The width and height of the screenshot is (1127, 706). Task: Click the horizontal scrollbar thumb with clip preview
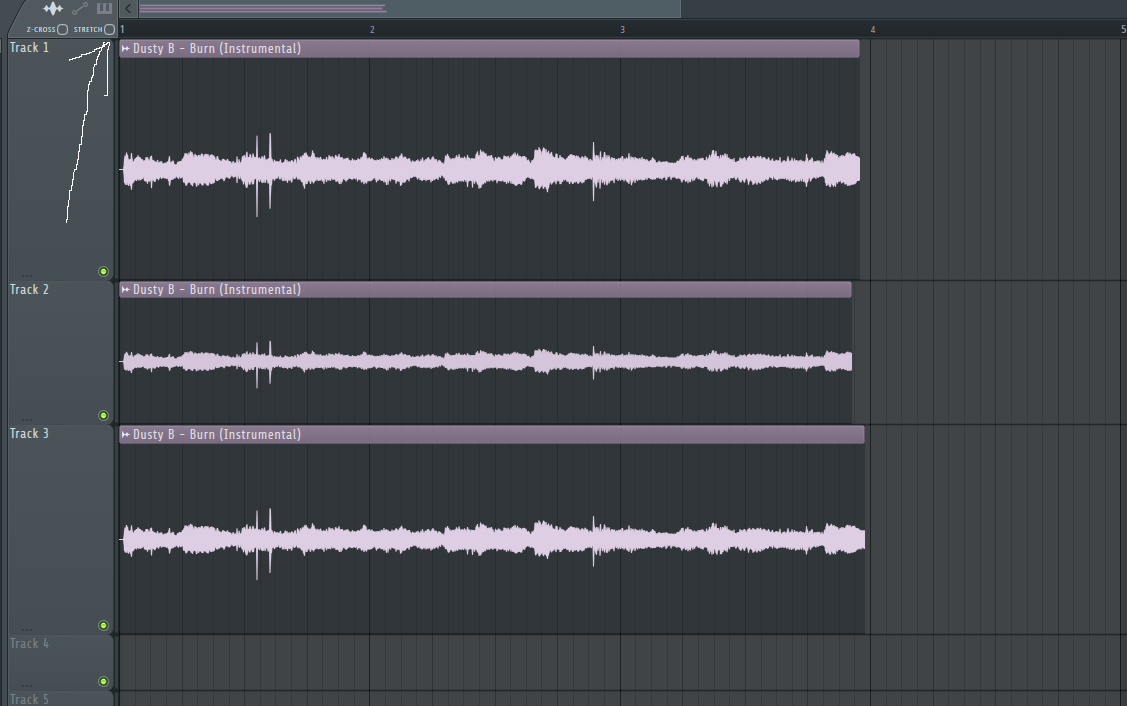pos(409,9)
